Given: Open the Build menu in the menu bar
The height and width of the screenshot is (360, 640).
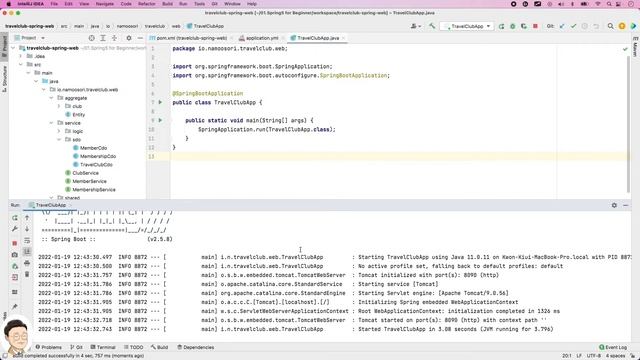Looking at the screenshot, I should click(167, 4).
